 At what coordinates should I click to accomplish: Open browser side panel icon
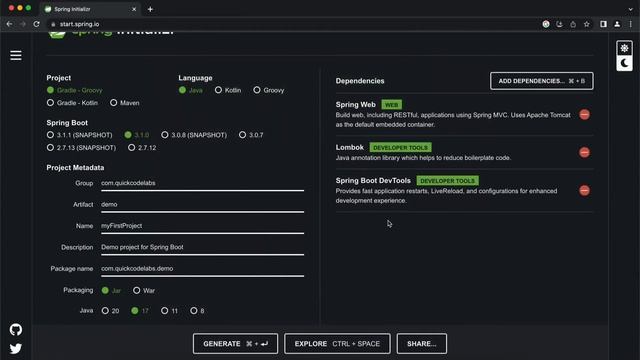(603, 24)
